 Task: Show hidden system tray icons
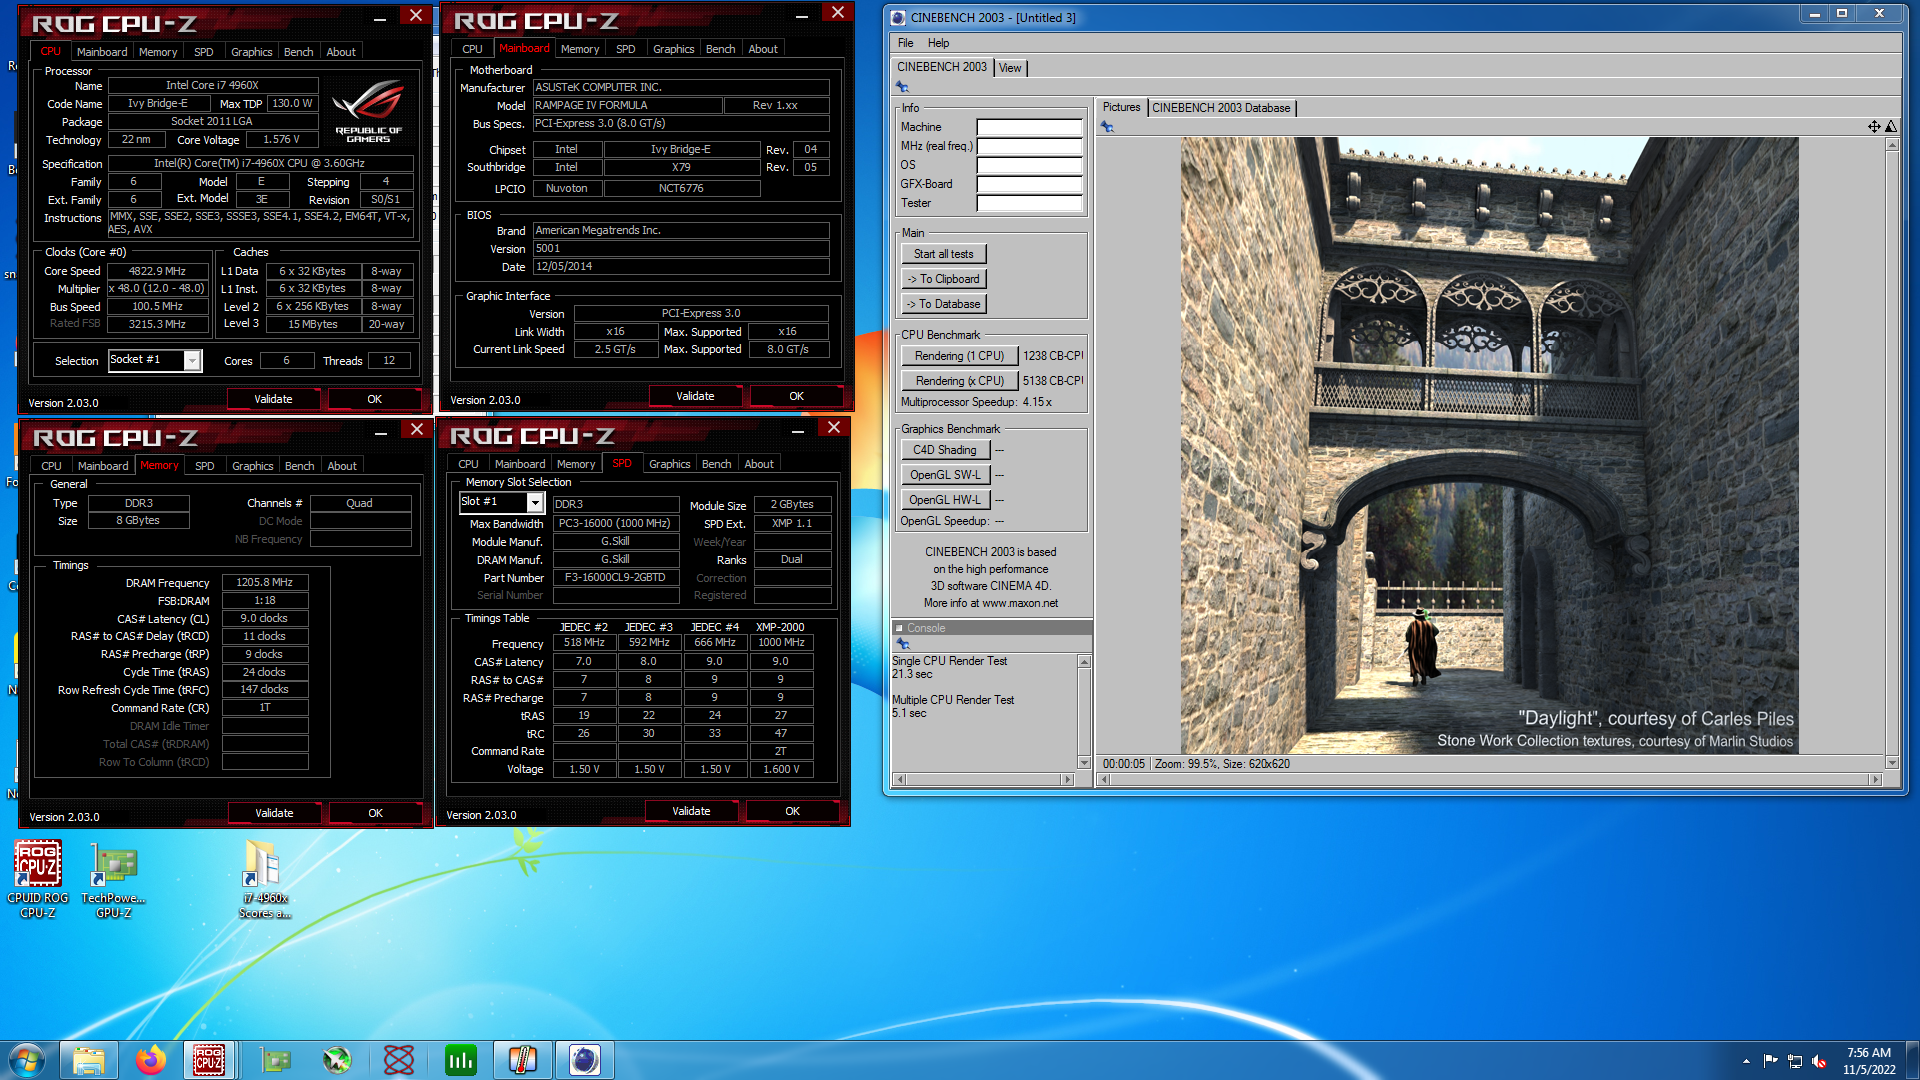coord(1746,1061)
